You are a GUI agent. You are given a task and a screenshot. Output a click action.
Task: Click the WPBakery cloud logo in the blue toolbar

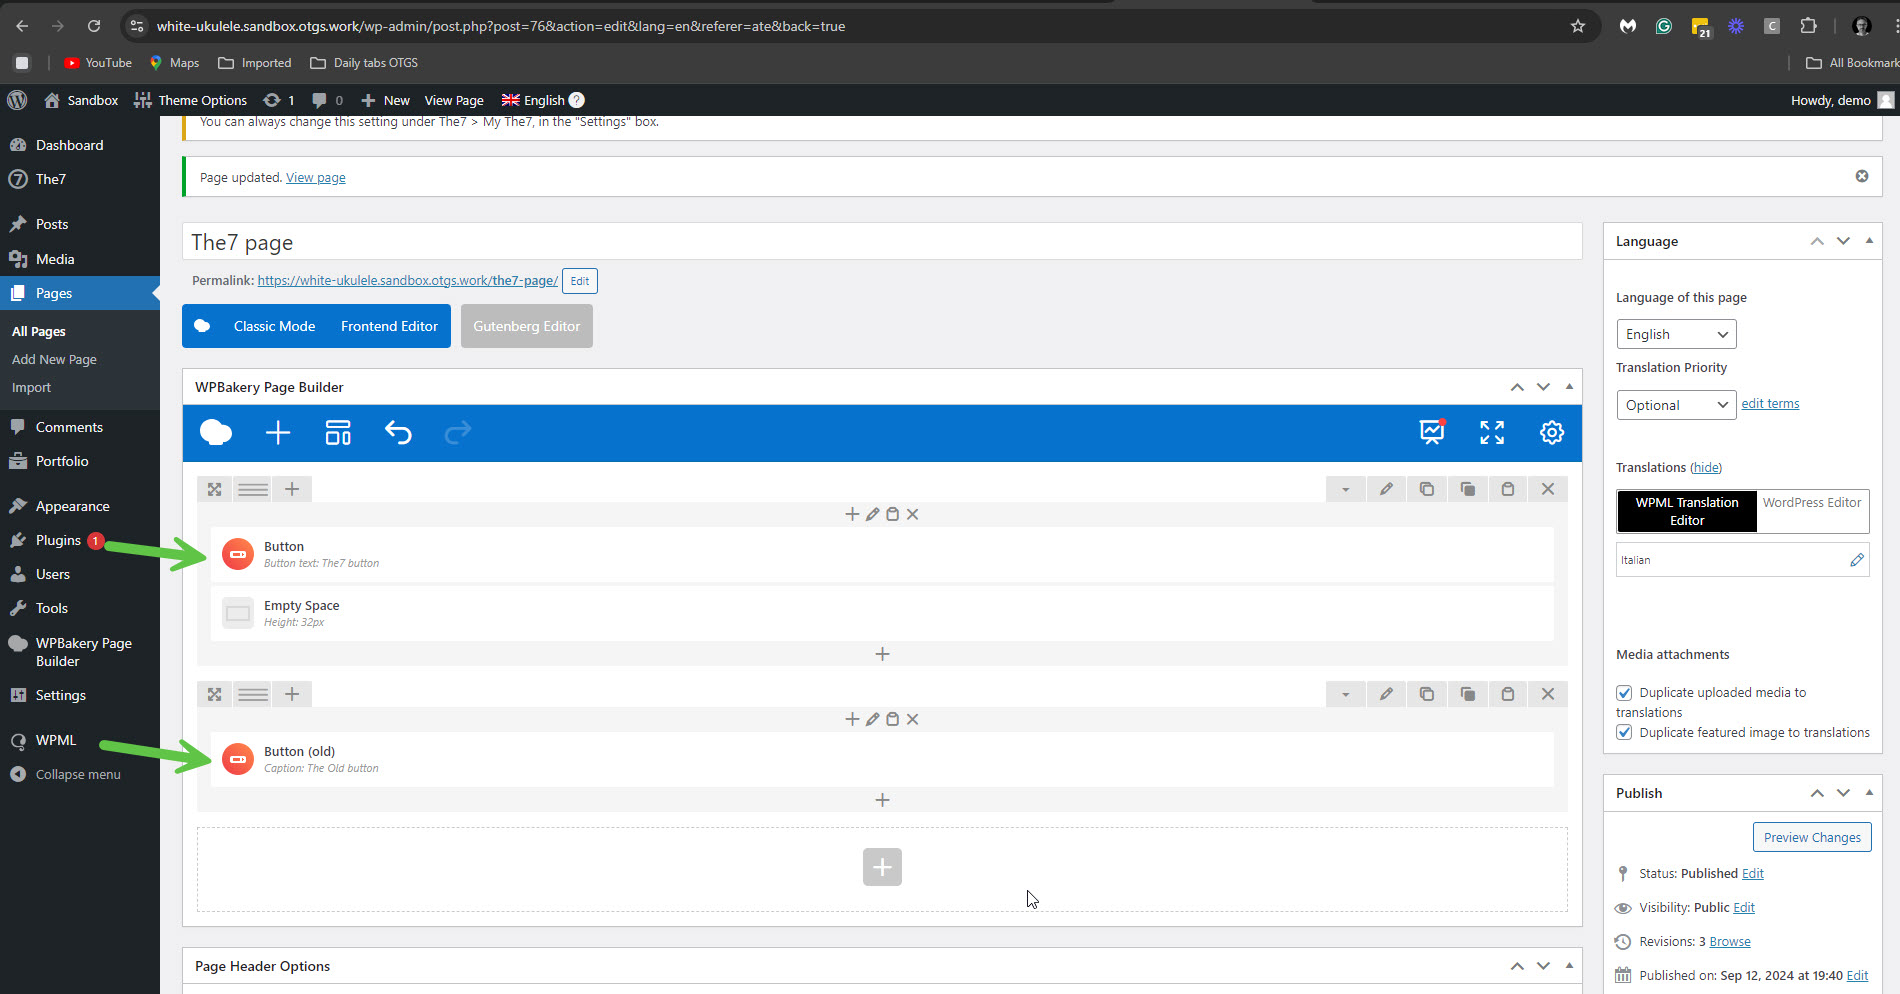(x=216, y=433)
